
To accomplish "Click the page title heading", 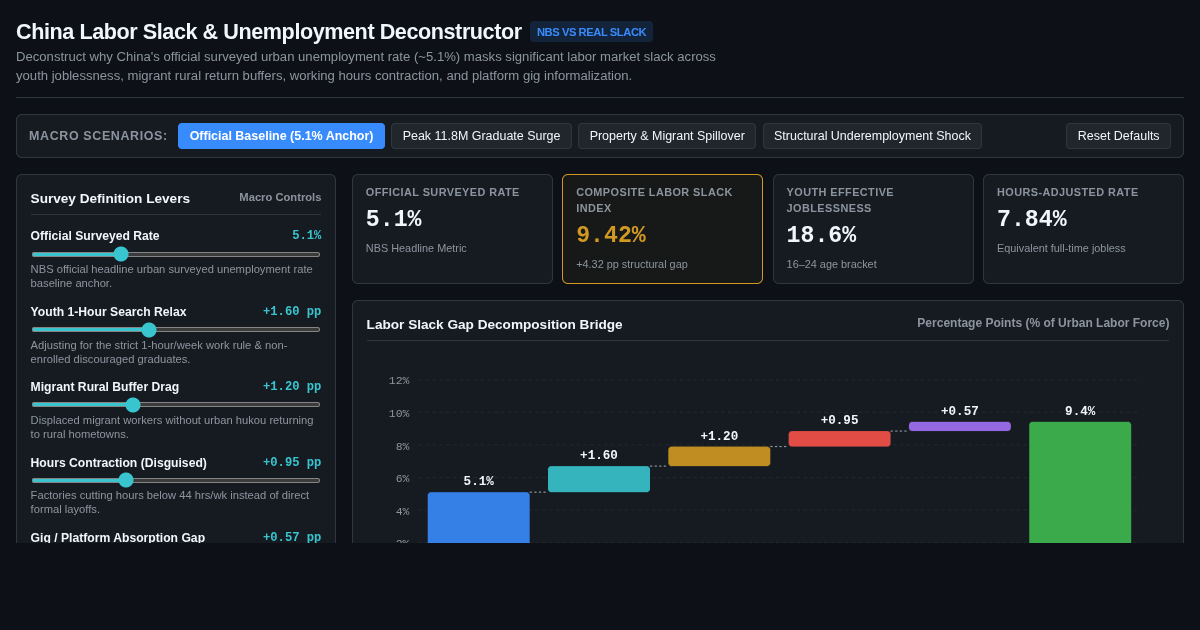I will pyautogui.click(x=269, y=32).
